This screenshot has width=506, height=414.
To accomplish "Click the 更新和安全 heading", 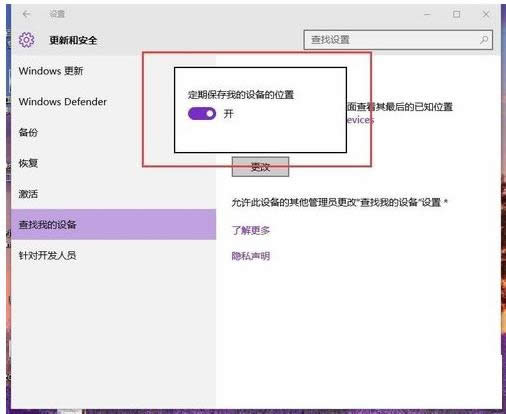I will click(73, 40).
